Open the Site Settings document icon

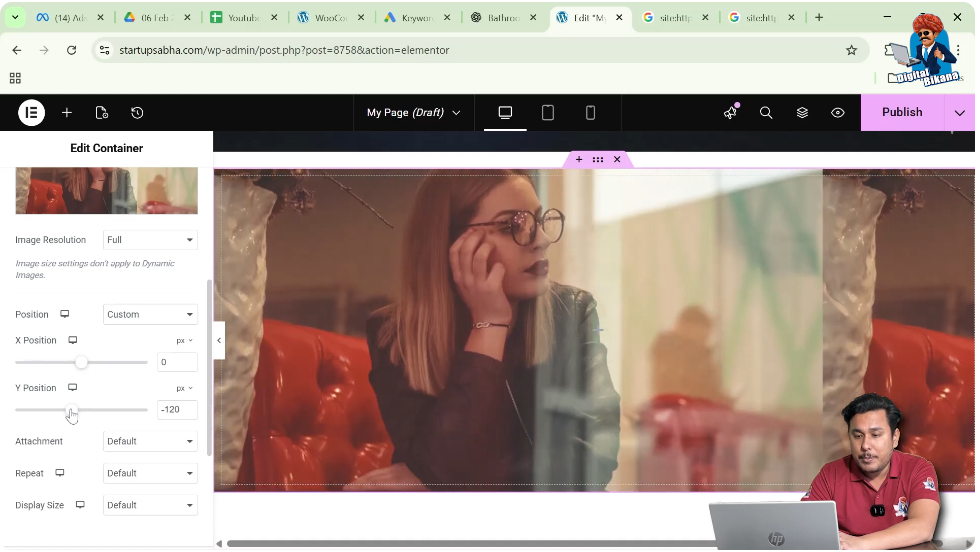[x=102, y=113]
